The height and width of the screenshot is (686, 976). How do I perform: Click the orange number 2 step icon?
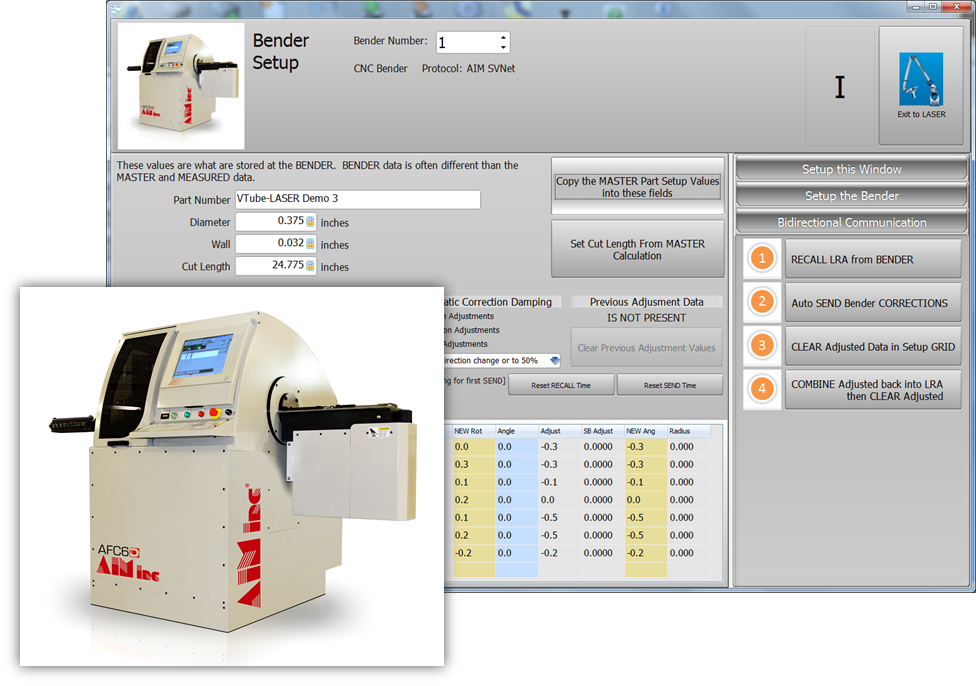763,303
